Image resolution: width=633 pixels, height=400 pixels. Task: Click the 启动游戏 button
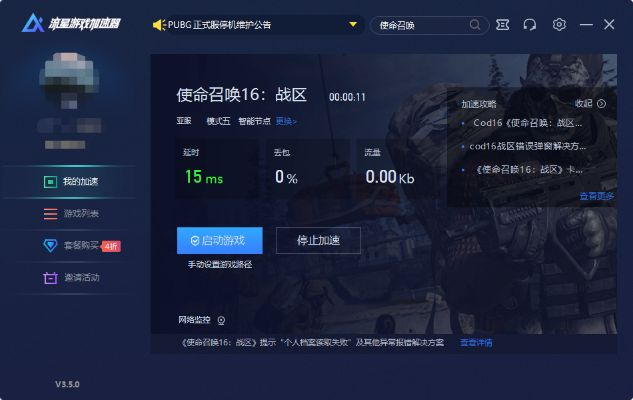(x=219, y=241)
